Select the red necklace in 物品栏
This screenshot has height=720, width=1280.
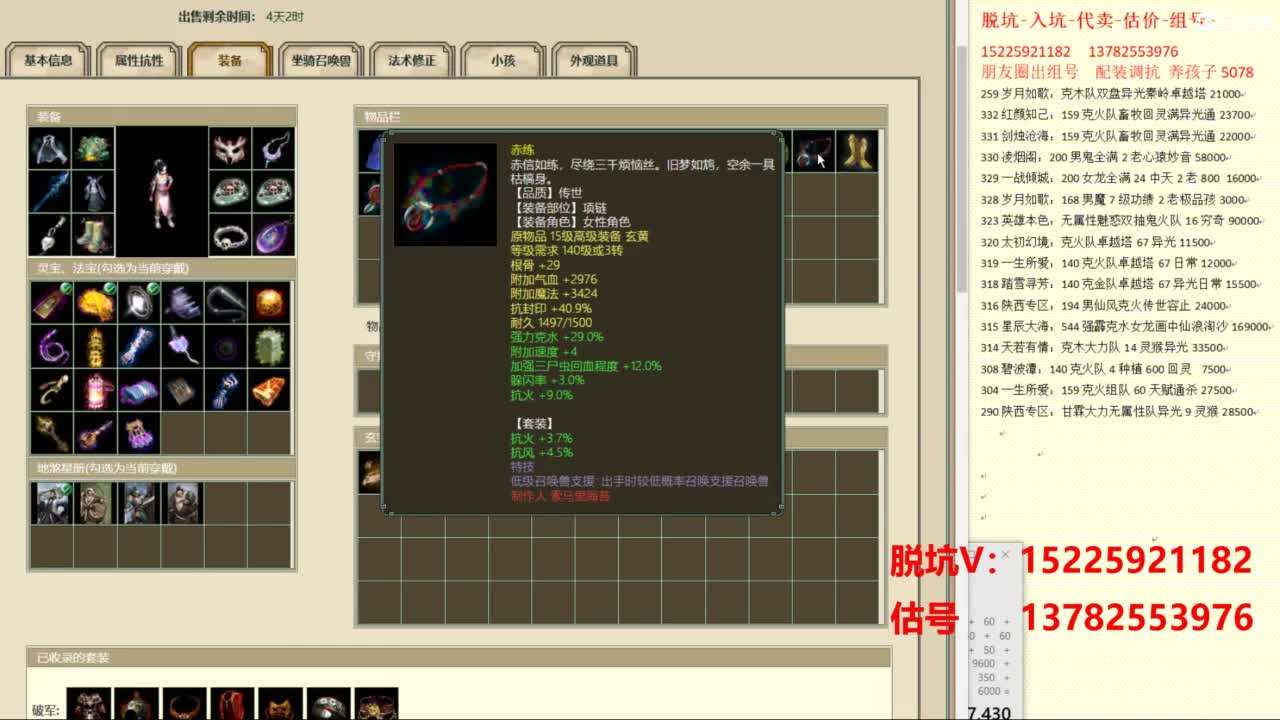813,151
